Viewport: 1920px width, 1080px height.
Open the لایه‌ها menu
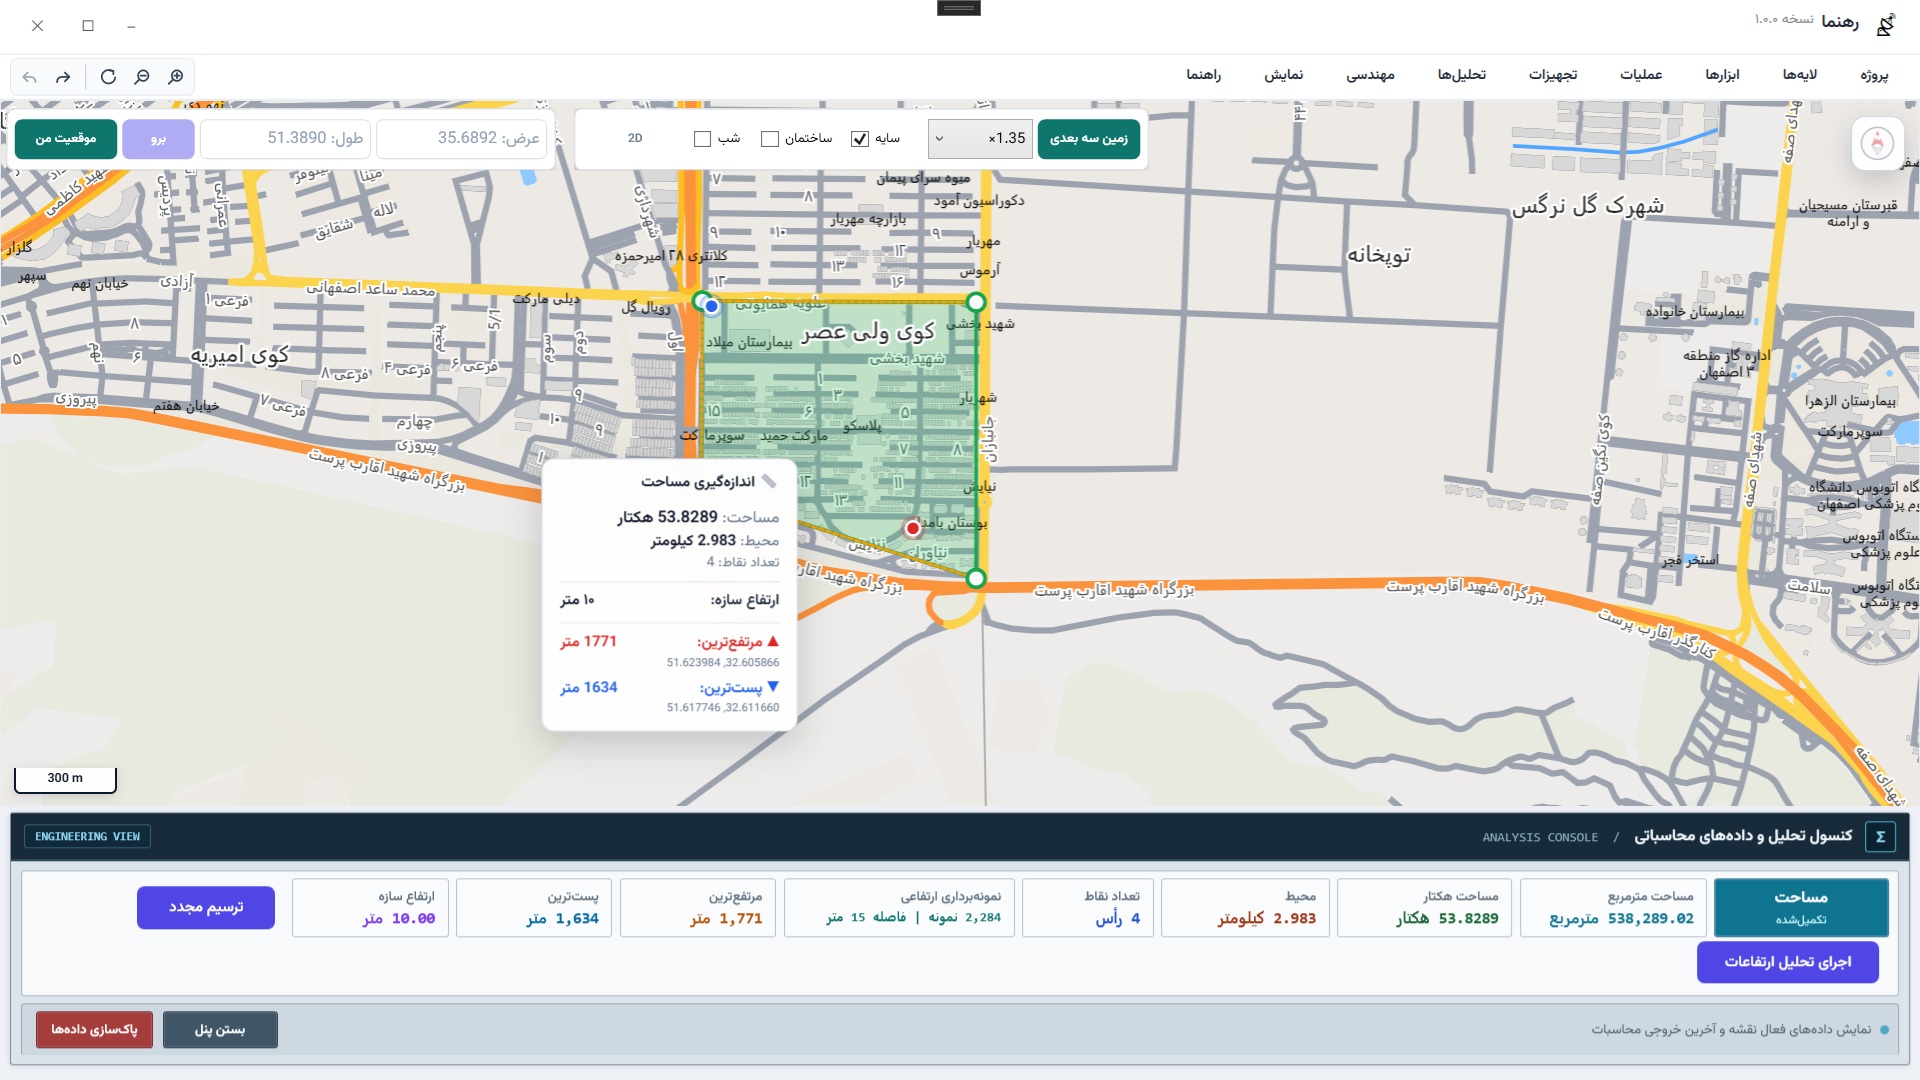tap(1800, 75)
